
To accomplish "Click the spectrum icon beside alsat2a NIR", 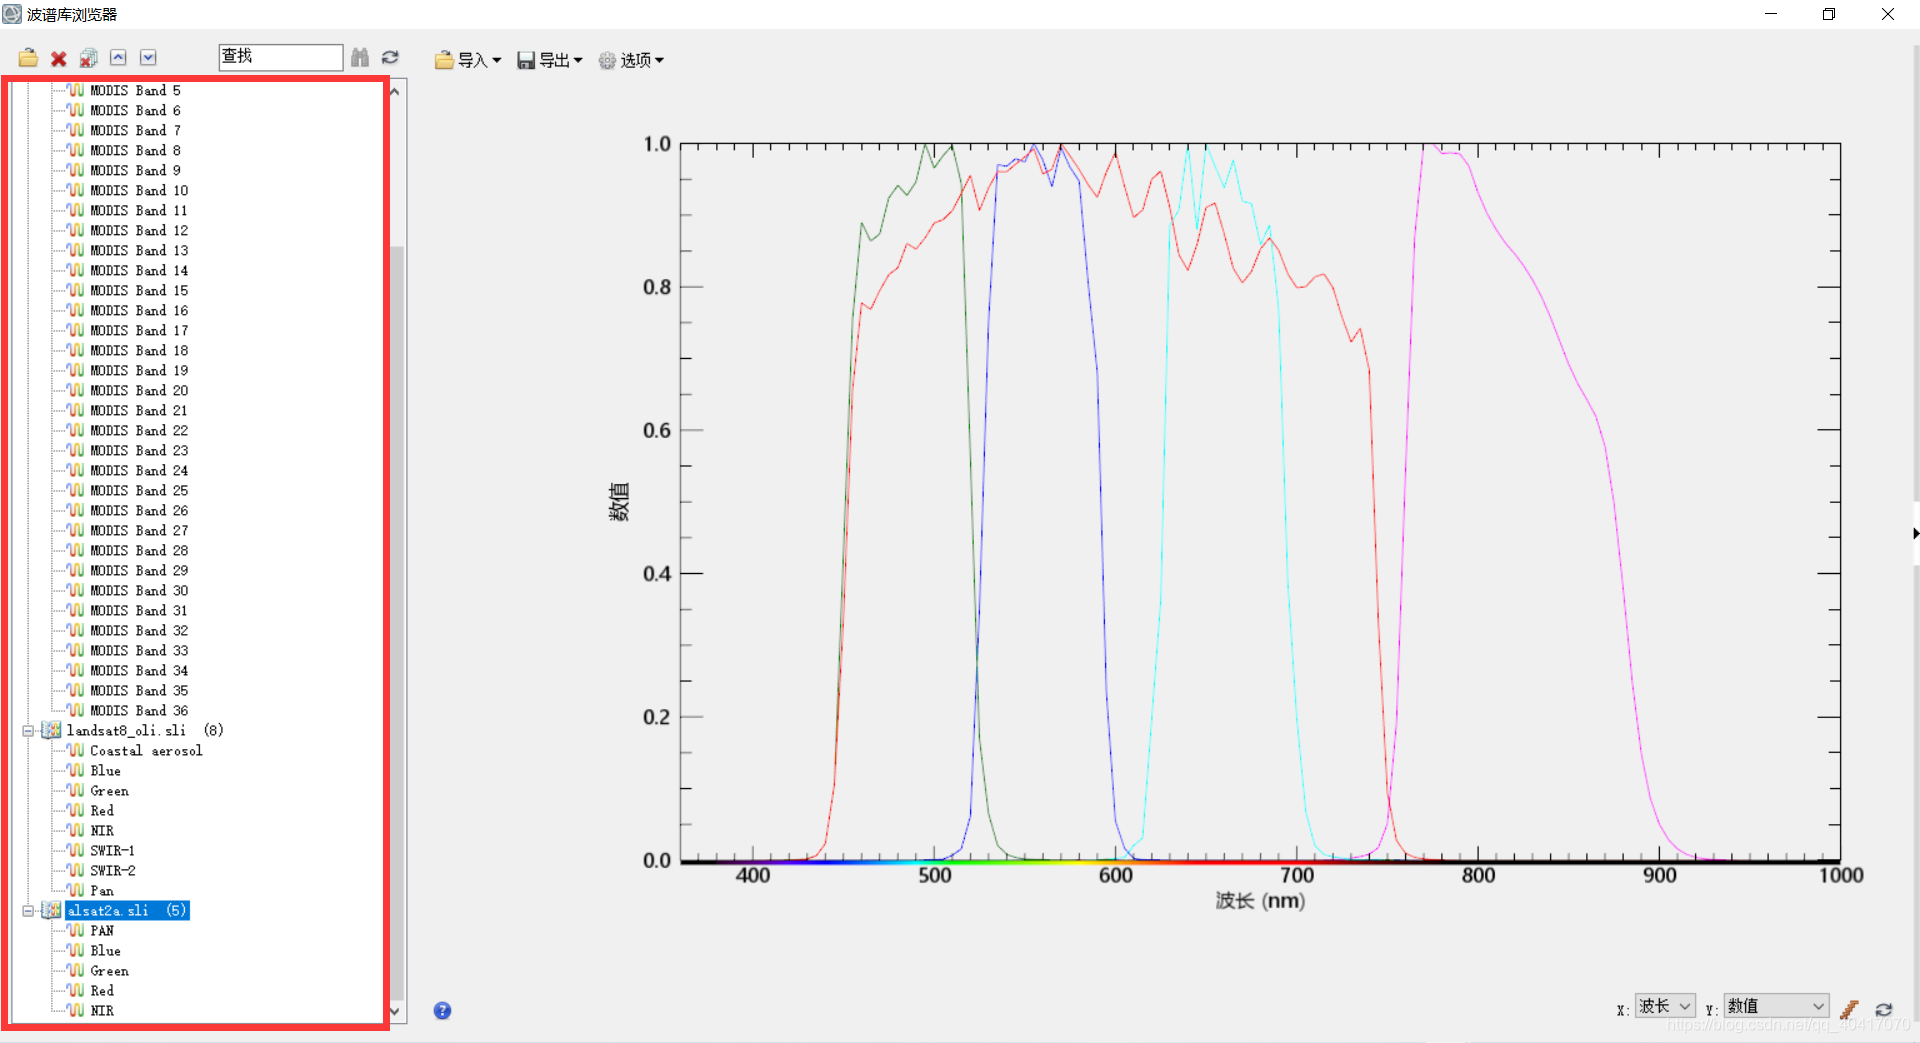I will [76, 1010].
